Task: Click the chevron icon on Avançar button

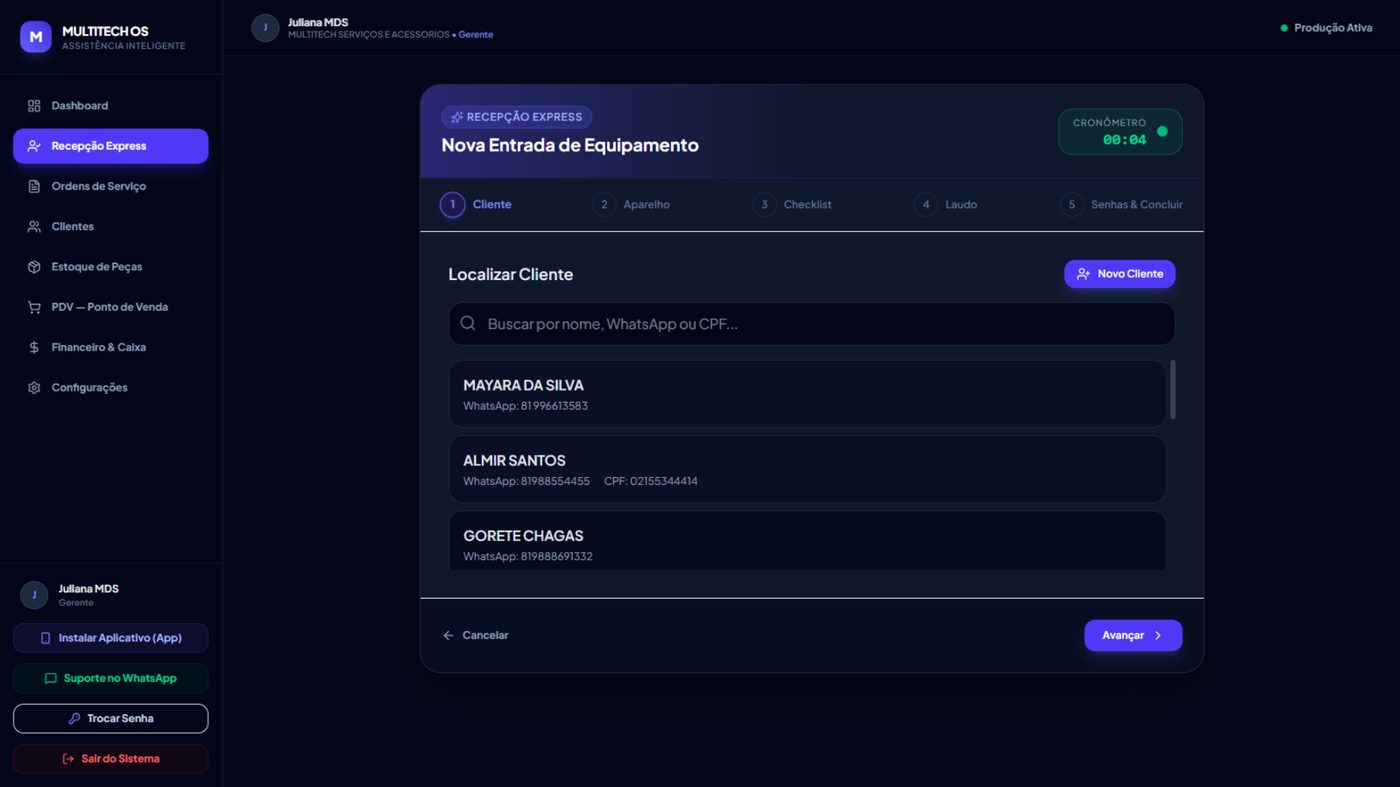Action: [1158, 635]
